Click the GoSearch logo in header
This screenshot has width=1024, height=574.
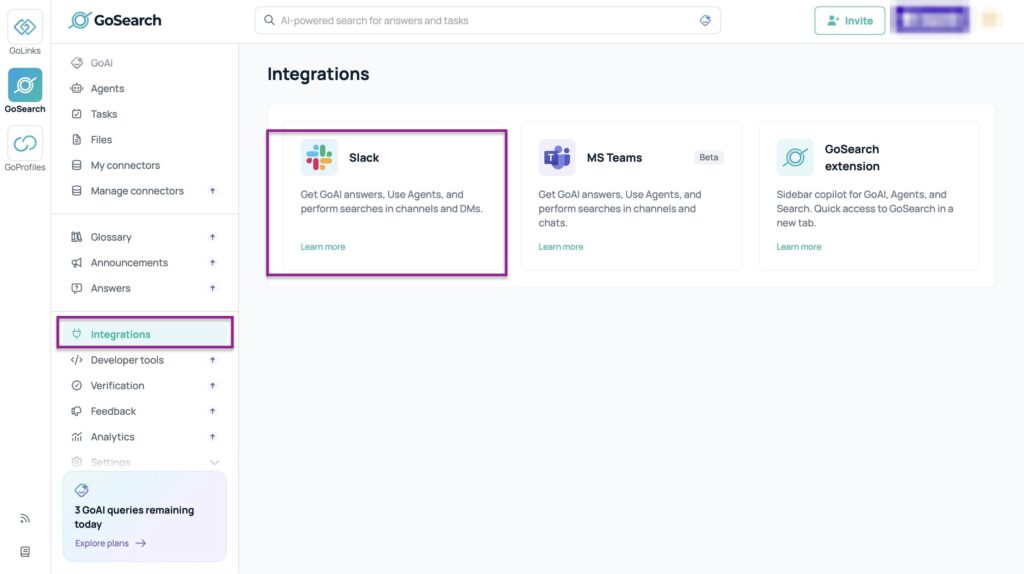(115, 20)
